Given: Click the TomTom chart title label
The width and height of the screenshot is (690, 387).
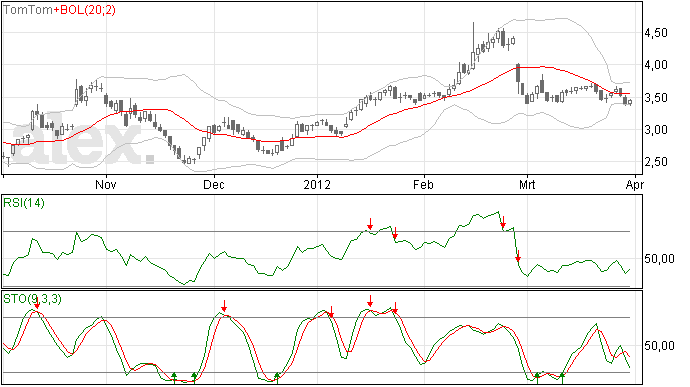Looking at the screenshot, I should [x=28, y=10].
